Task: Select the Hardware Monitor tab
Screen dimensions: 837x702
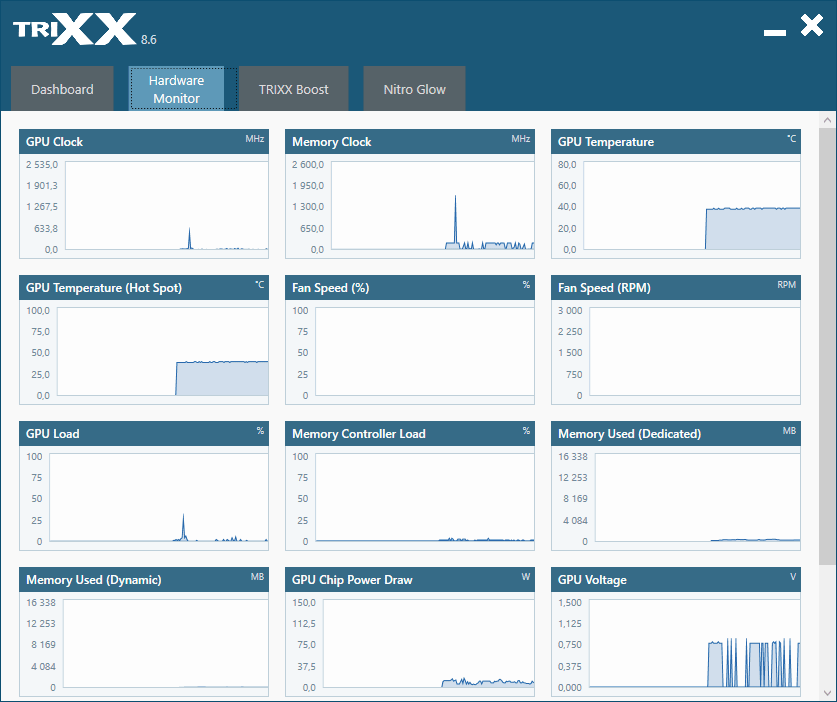Action: tap(176, 89)
